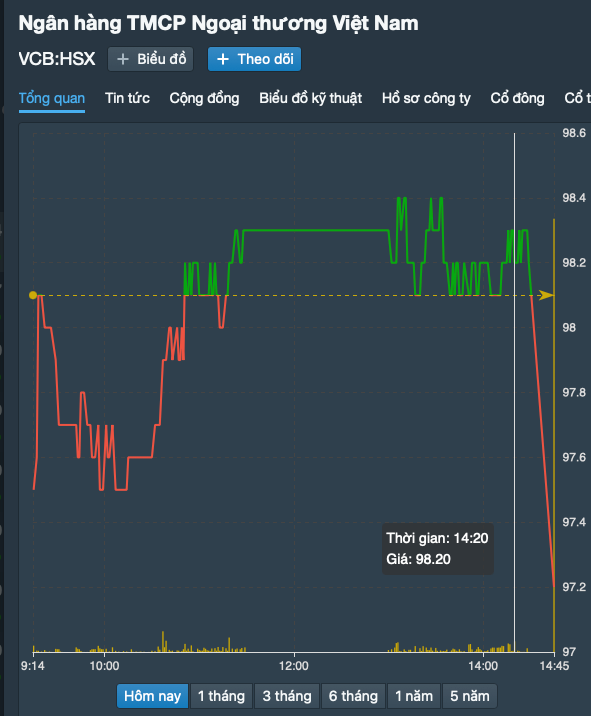
Task: Select the 3 tháng time range
Action: [x=287, y=696]
